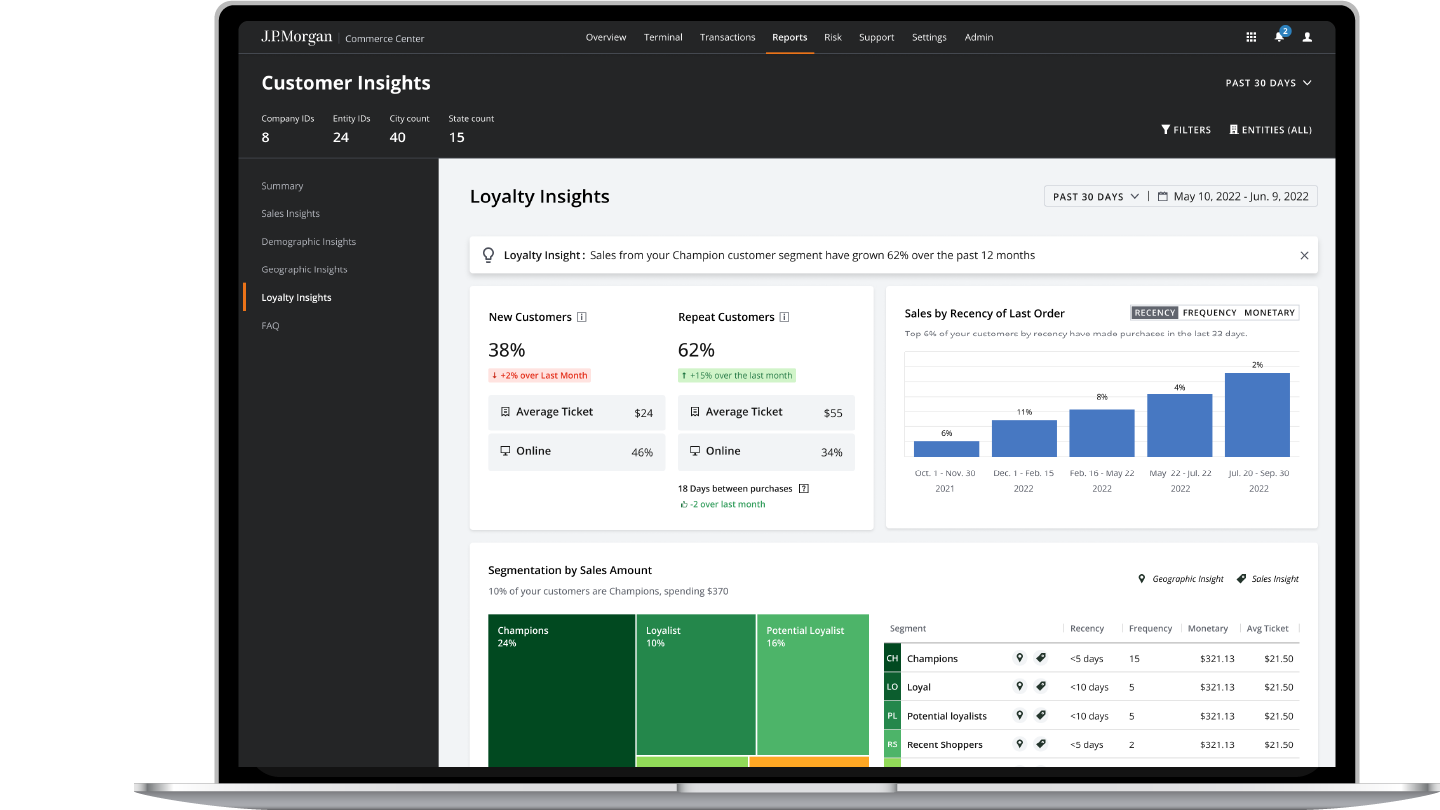Expand the header Past 30 Days dropdown

pyautogui.click(x=1268, y=83)
